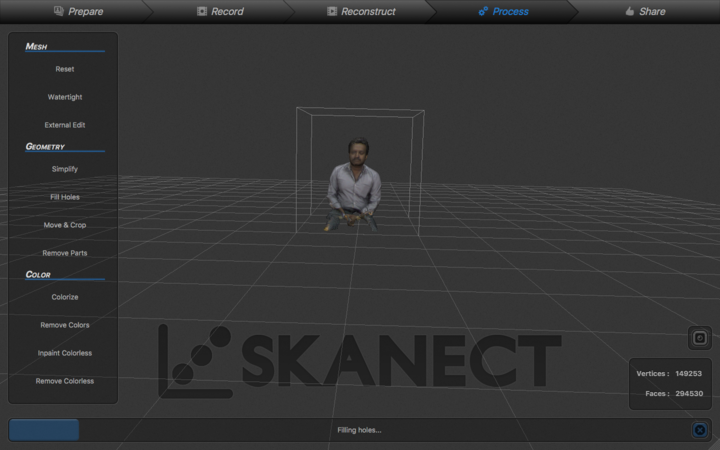This screenshot has height=450, width=720.
Task: Click the Reconstruct tab film icon
Action: (x=332, y=11)
